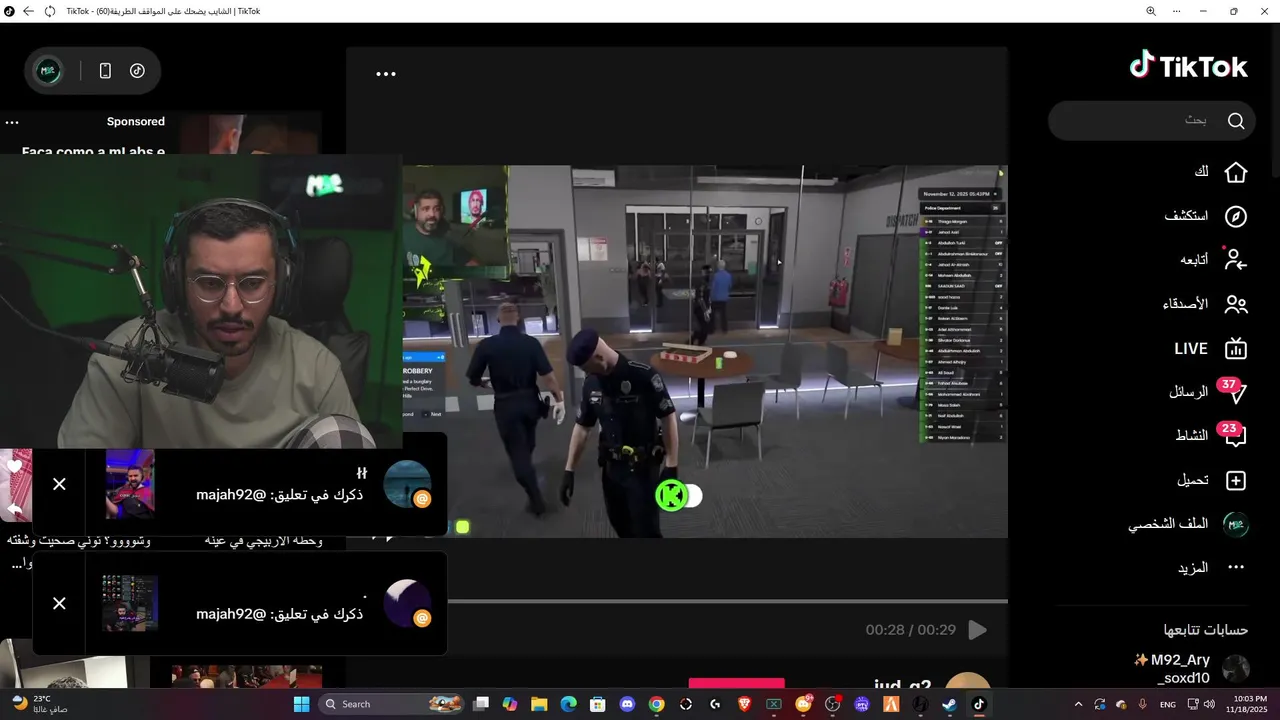The height and width of the screenshot is (720, 1280).
Task: Show hidden system tray icons chevron
Action: (x=1078, y=704)
